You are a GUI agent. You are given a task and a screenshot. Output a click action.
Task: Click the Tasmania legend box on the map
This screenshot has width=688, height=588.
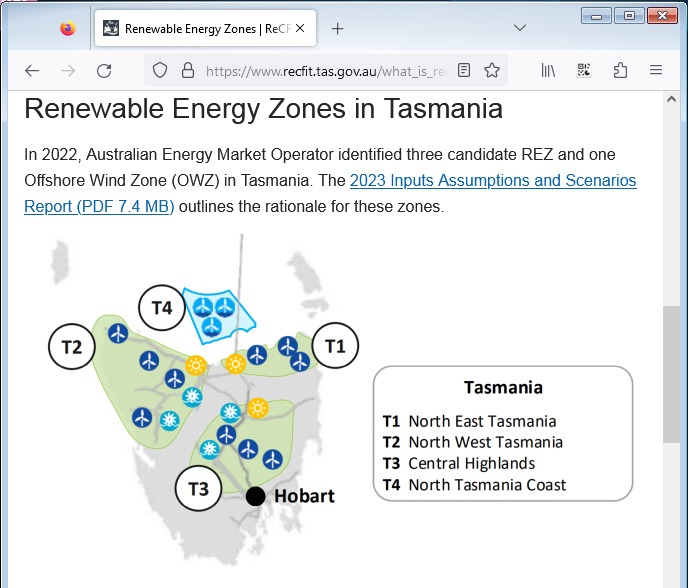[x=503, y=433]
